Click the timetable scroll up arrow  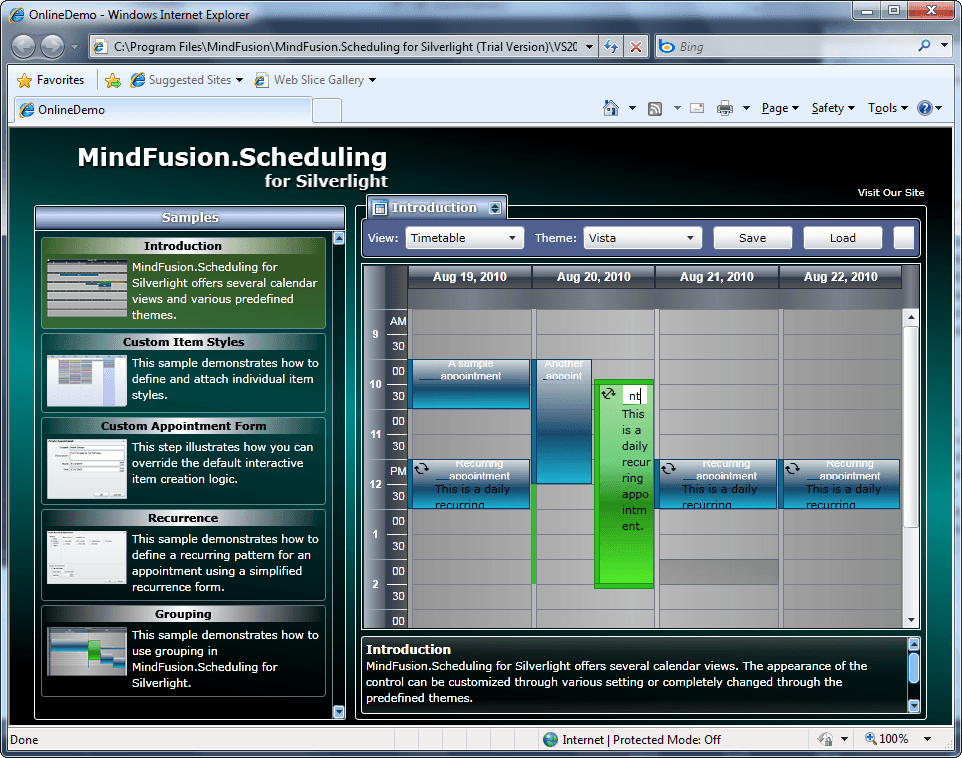(911, 317)
